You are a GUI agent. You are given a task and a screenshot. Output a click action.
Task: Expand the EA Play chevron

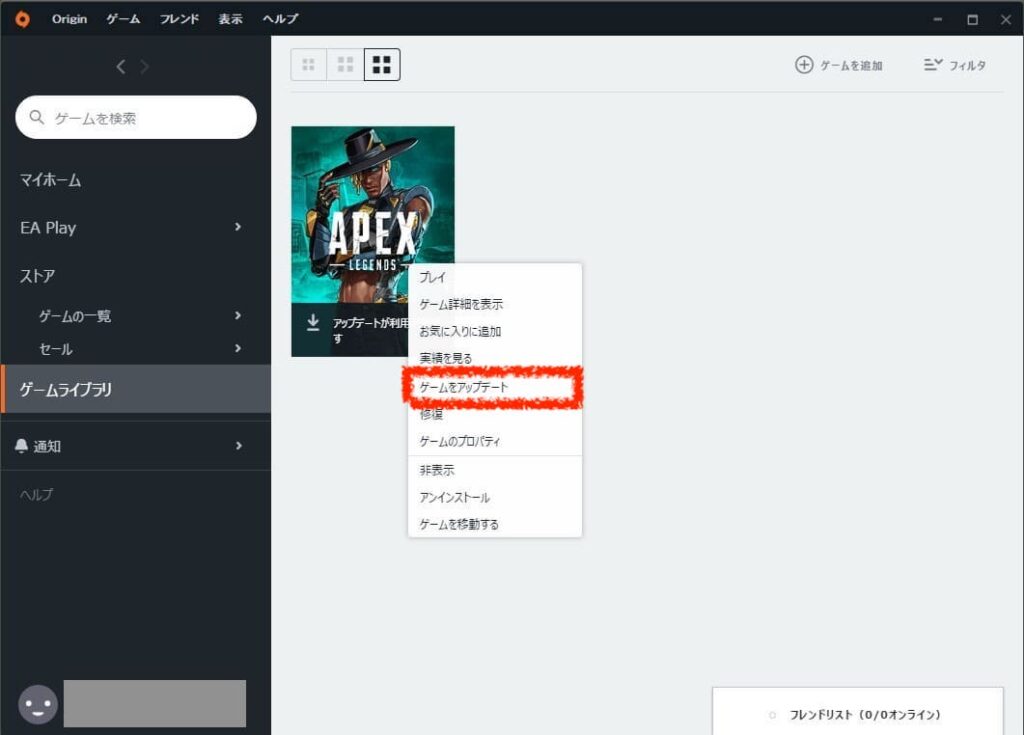tap(238, 227)
